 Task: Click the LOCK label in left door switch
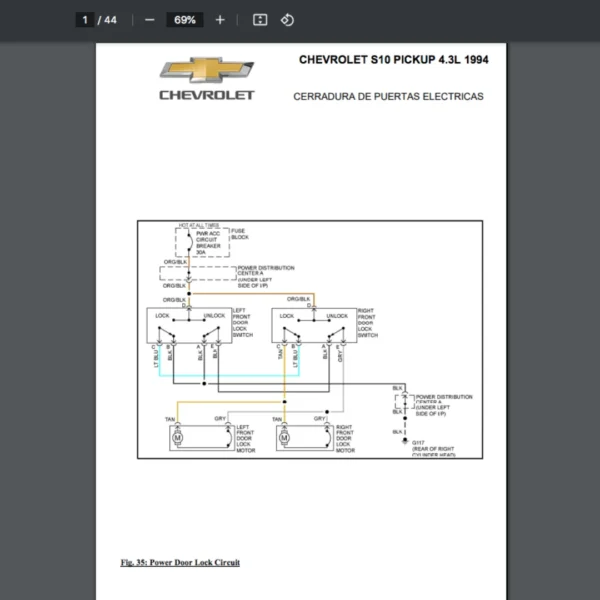[162, 316]
